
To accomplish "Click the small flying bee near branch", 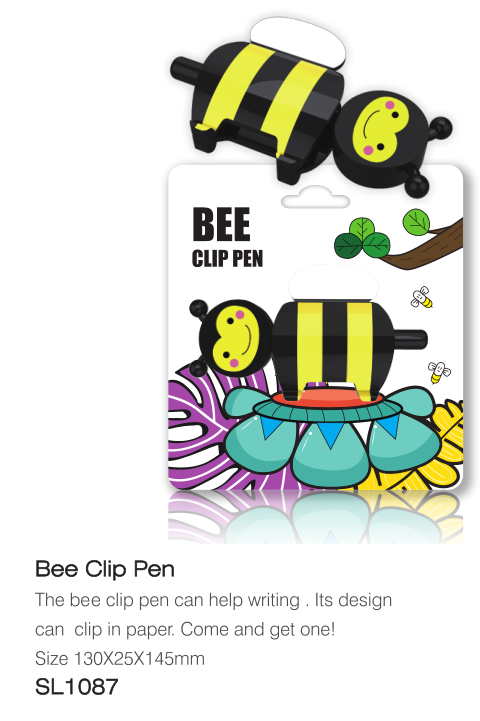I will point(422,297).
